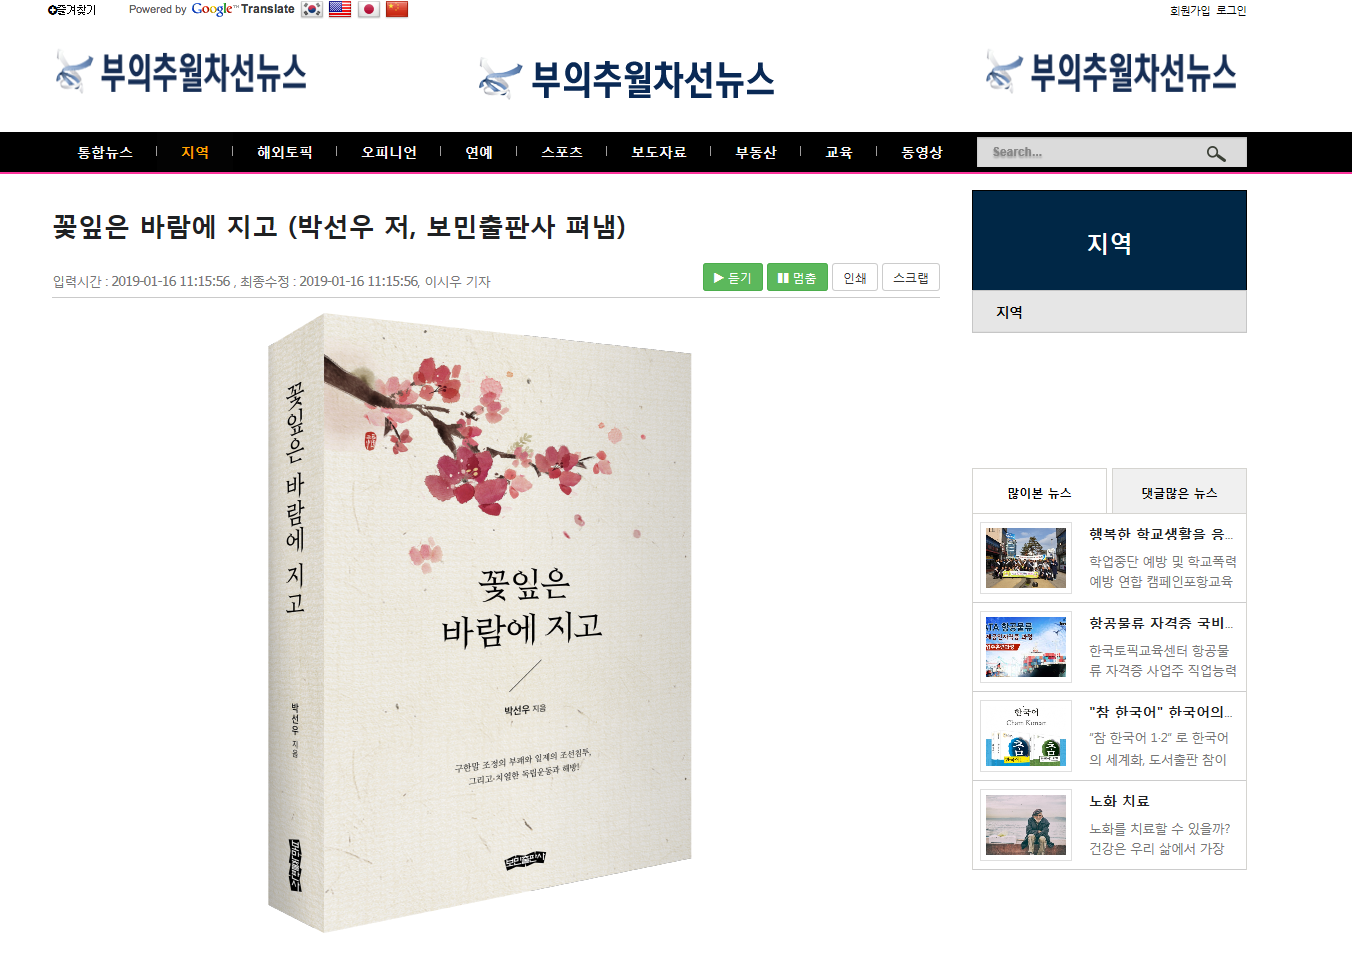Select the Japanese flag translate icon
Image resolution: width=1352 pixels, height=980 pixels.
coord(369,9)
